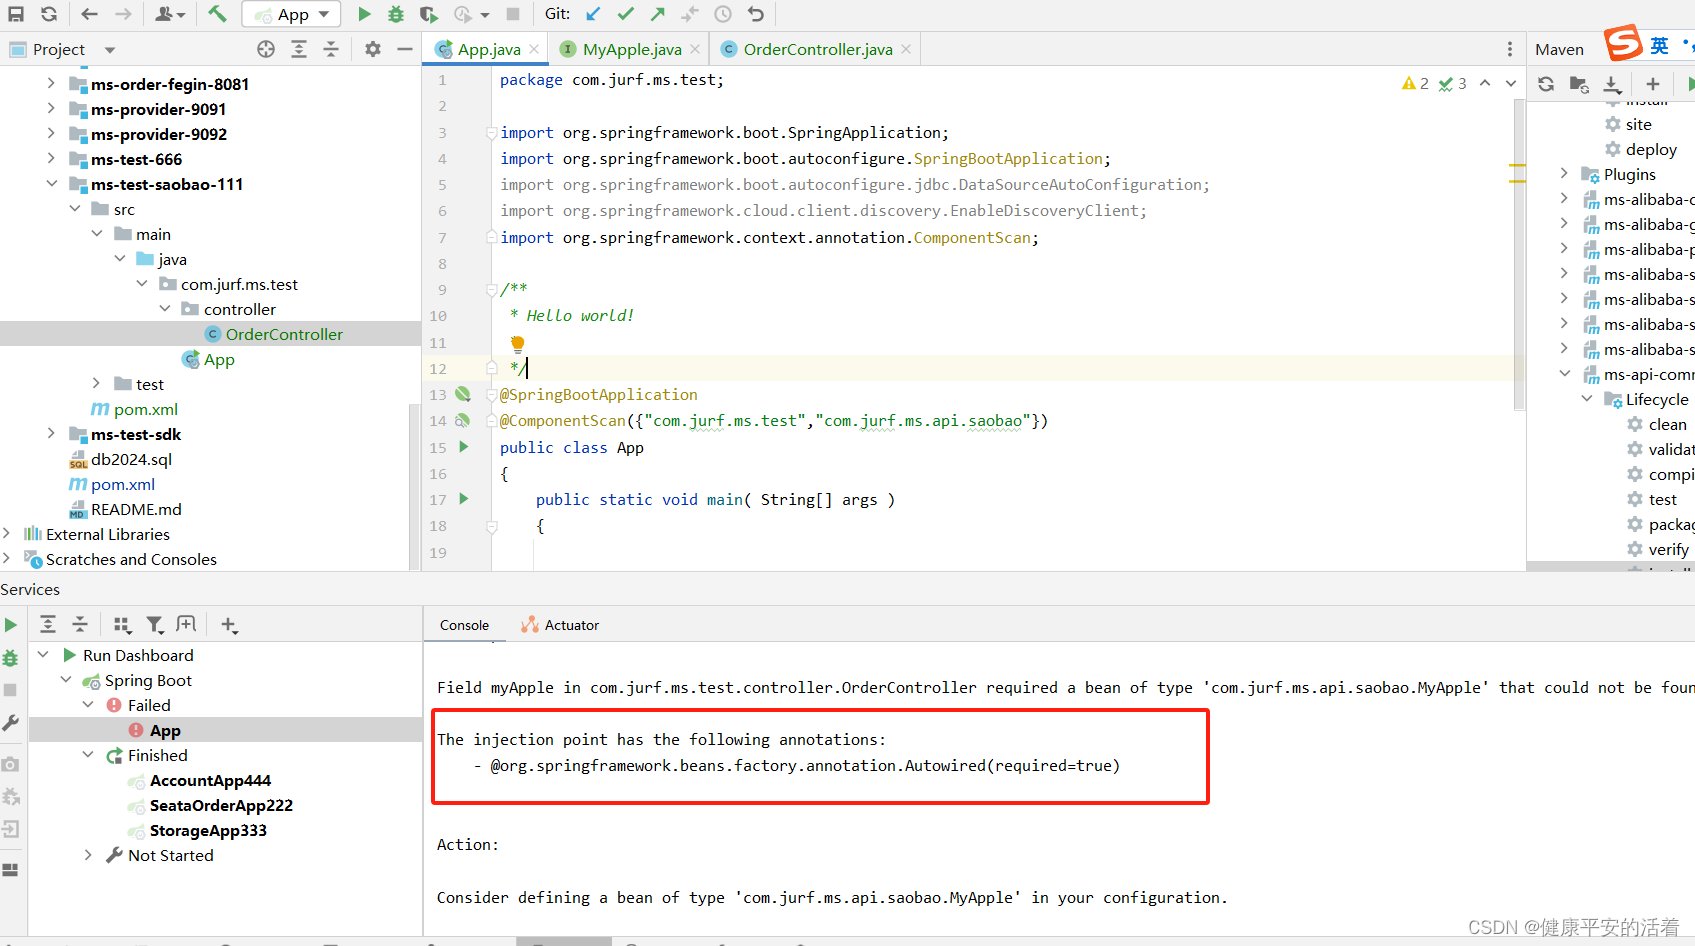
Task: Click Services open in new tab icon
Action: coord(186,625)
